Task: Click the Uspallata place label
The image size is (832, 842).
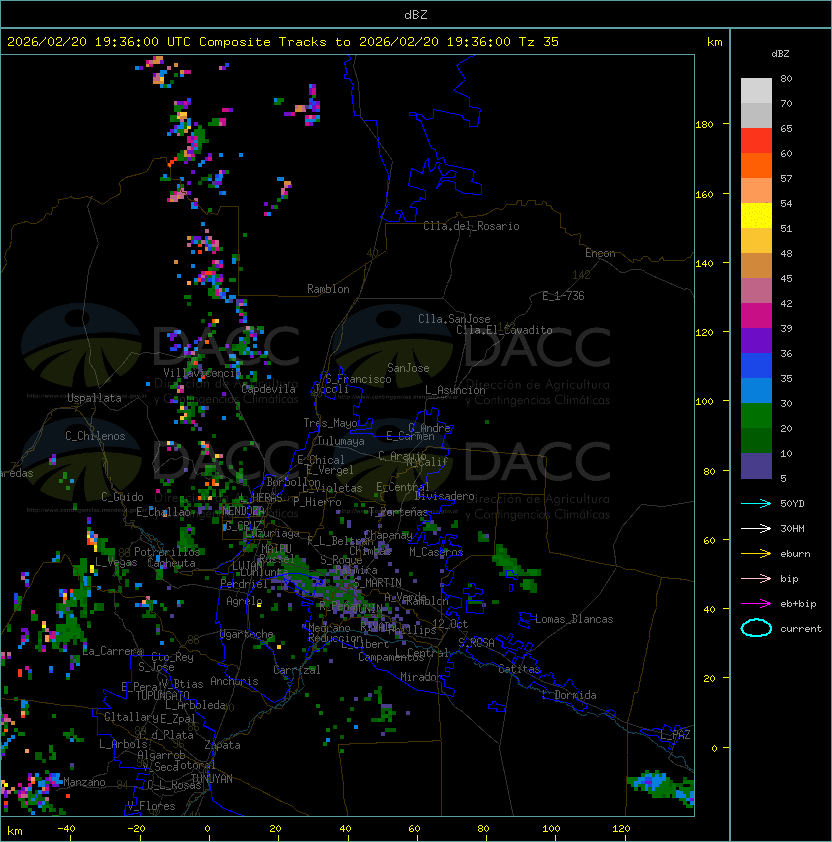Action: click(x=95, y=398)
